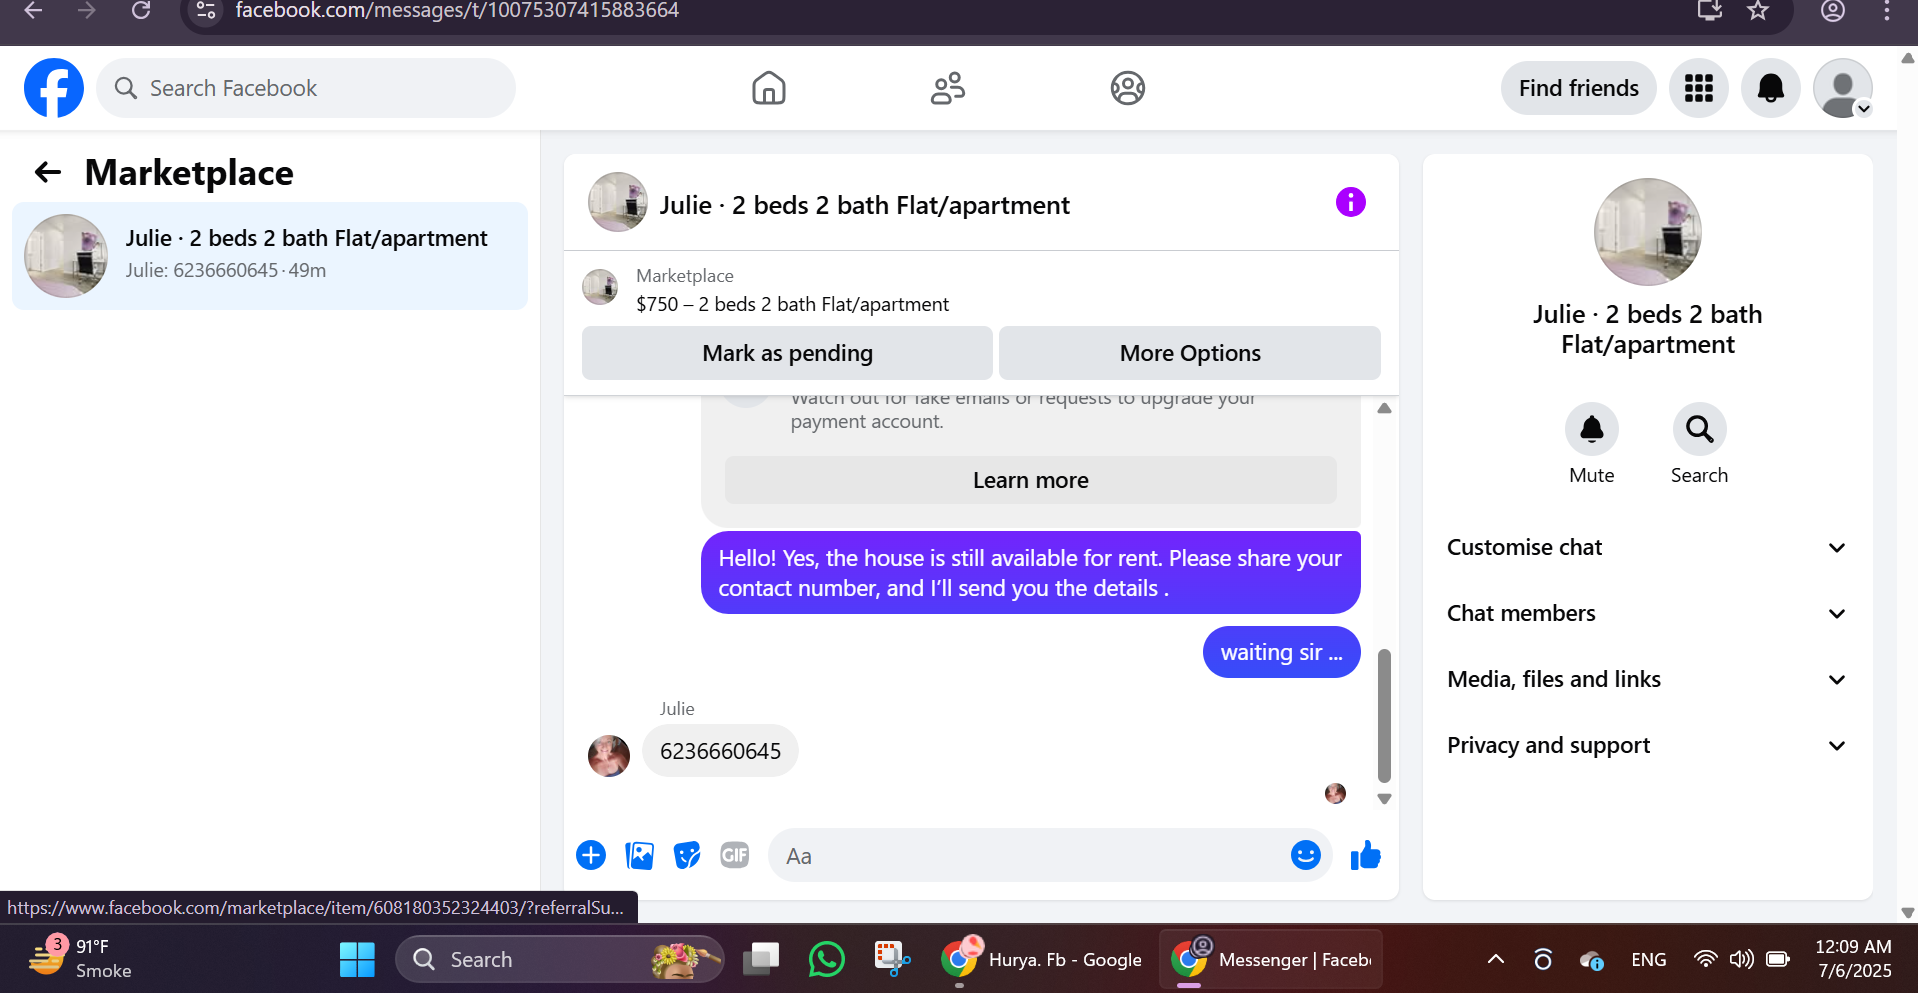Open Windows Start menu
This screenshot has height=993, width=1918.
(357, 960)
